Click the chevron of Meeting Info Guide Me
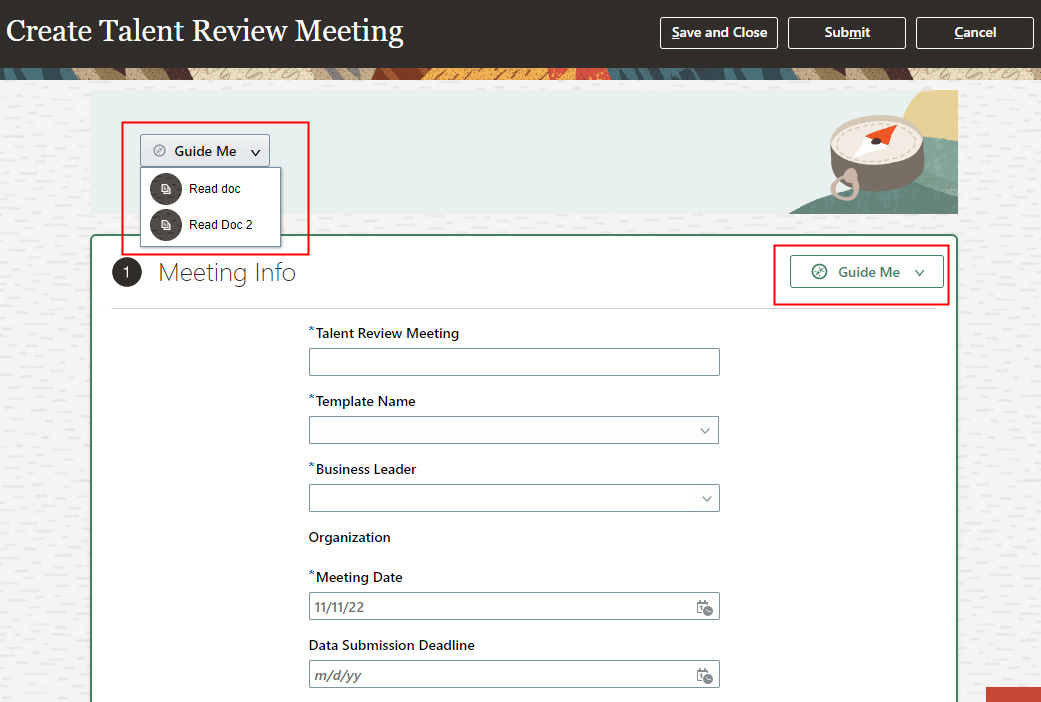 tap(920, 272)
